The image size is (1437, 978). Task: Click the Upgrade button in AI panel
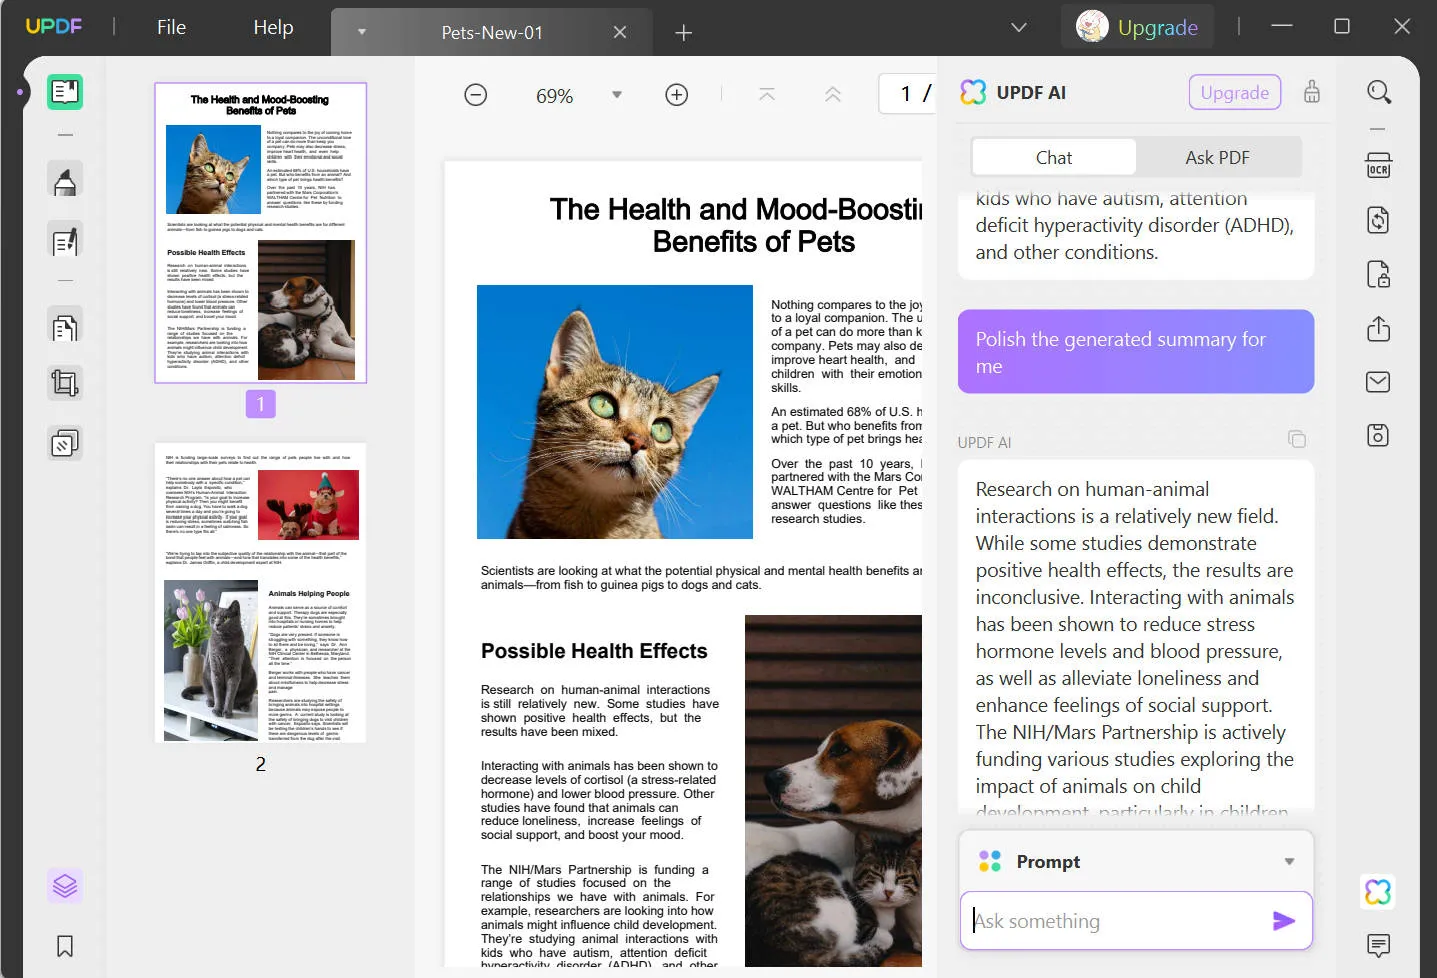1234,93
